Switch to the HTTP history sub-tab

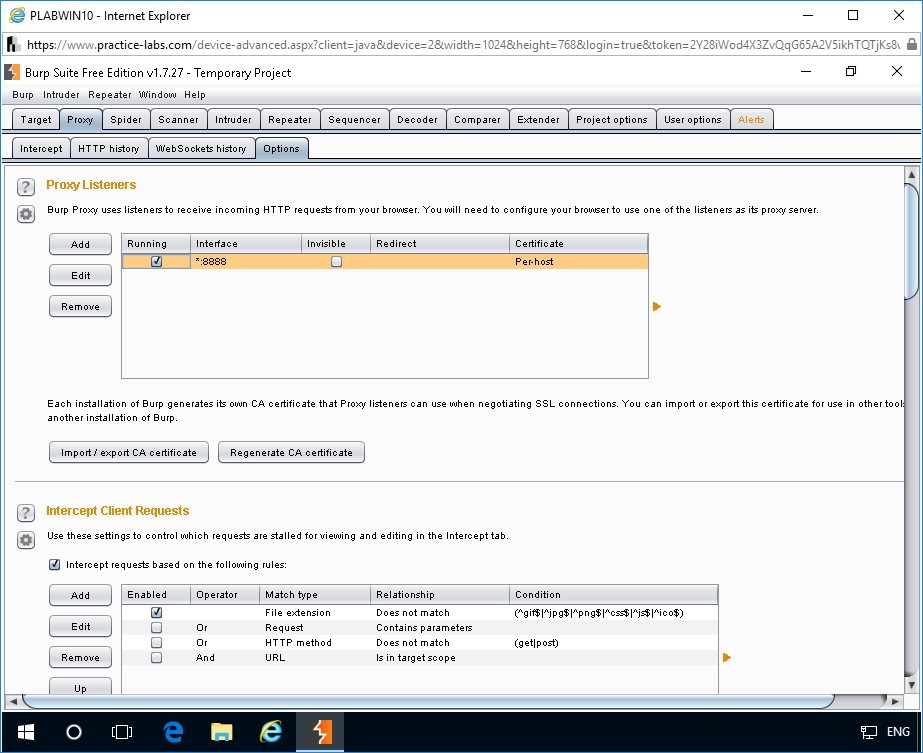coord(108,148)
